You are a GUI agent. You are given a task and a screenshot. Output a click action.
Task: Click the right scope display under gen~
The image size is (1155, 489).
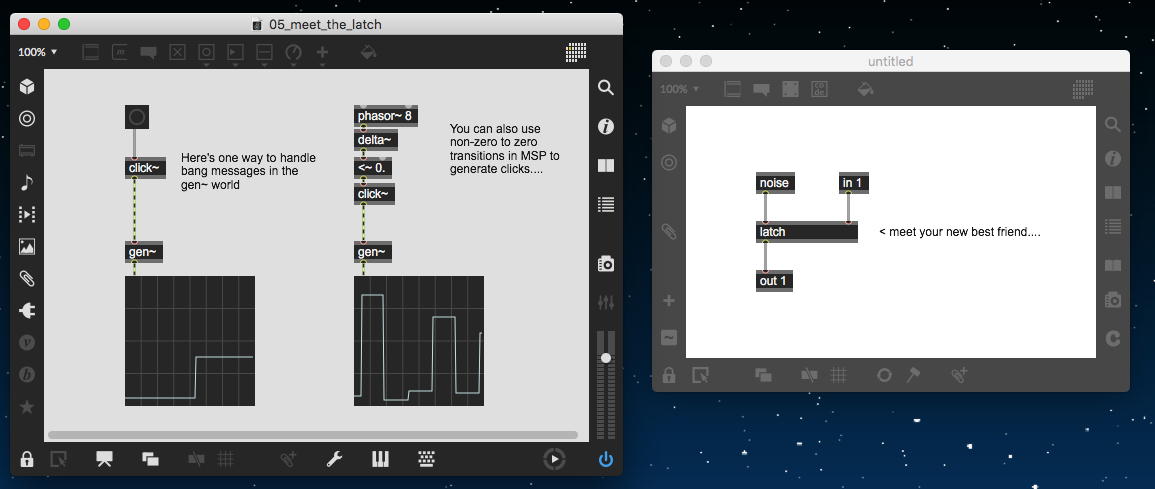(419, 341)
